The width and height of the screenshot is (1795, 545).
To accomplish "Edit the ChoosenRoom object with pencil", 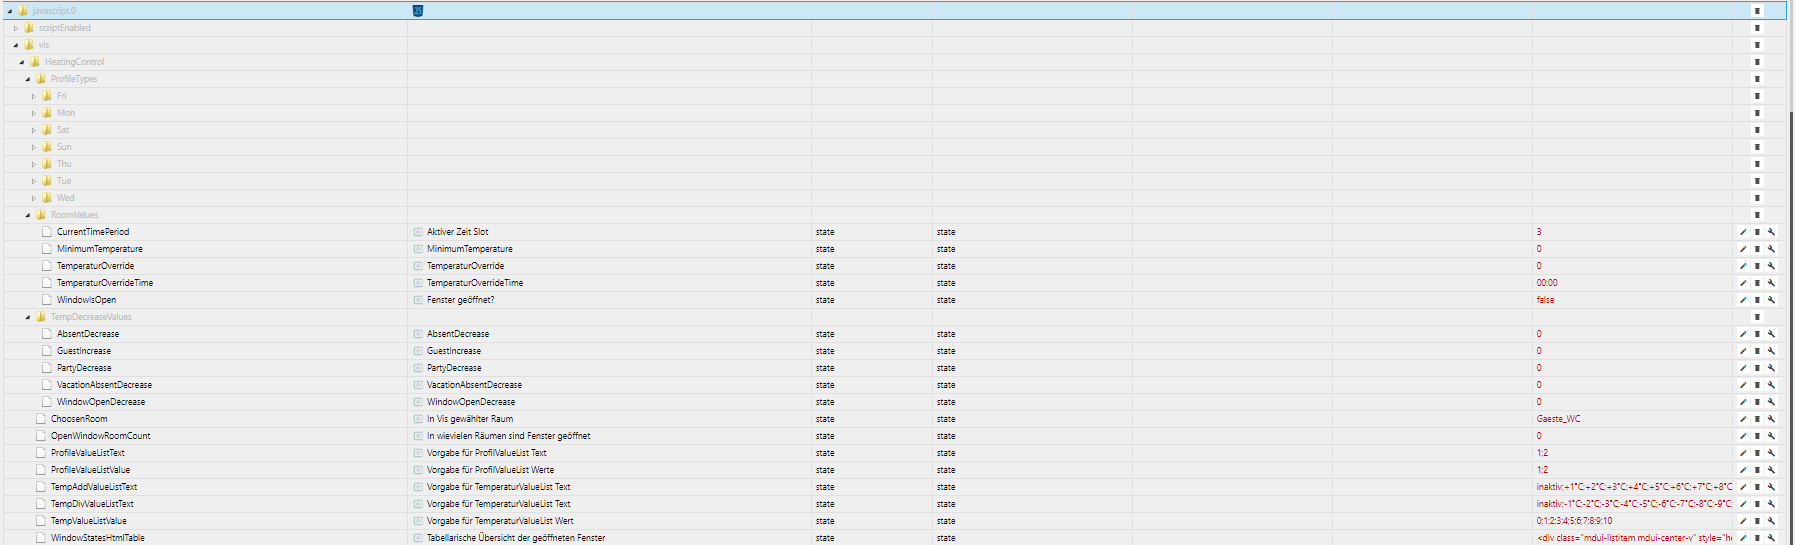I will click(1743, 419).
